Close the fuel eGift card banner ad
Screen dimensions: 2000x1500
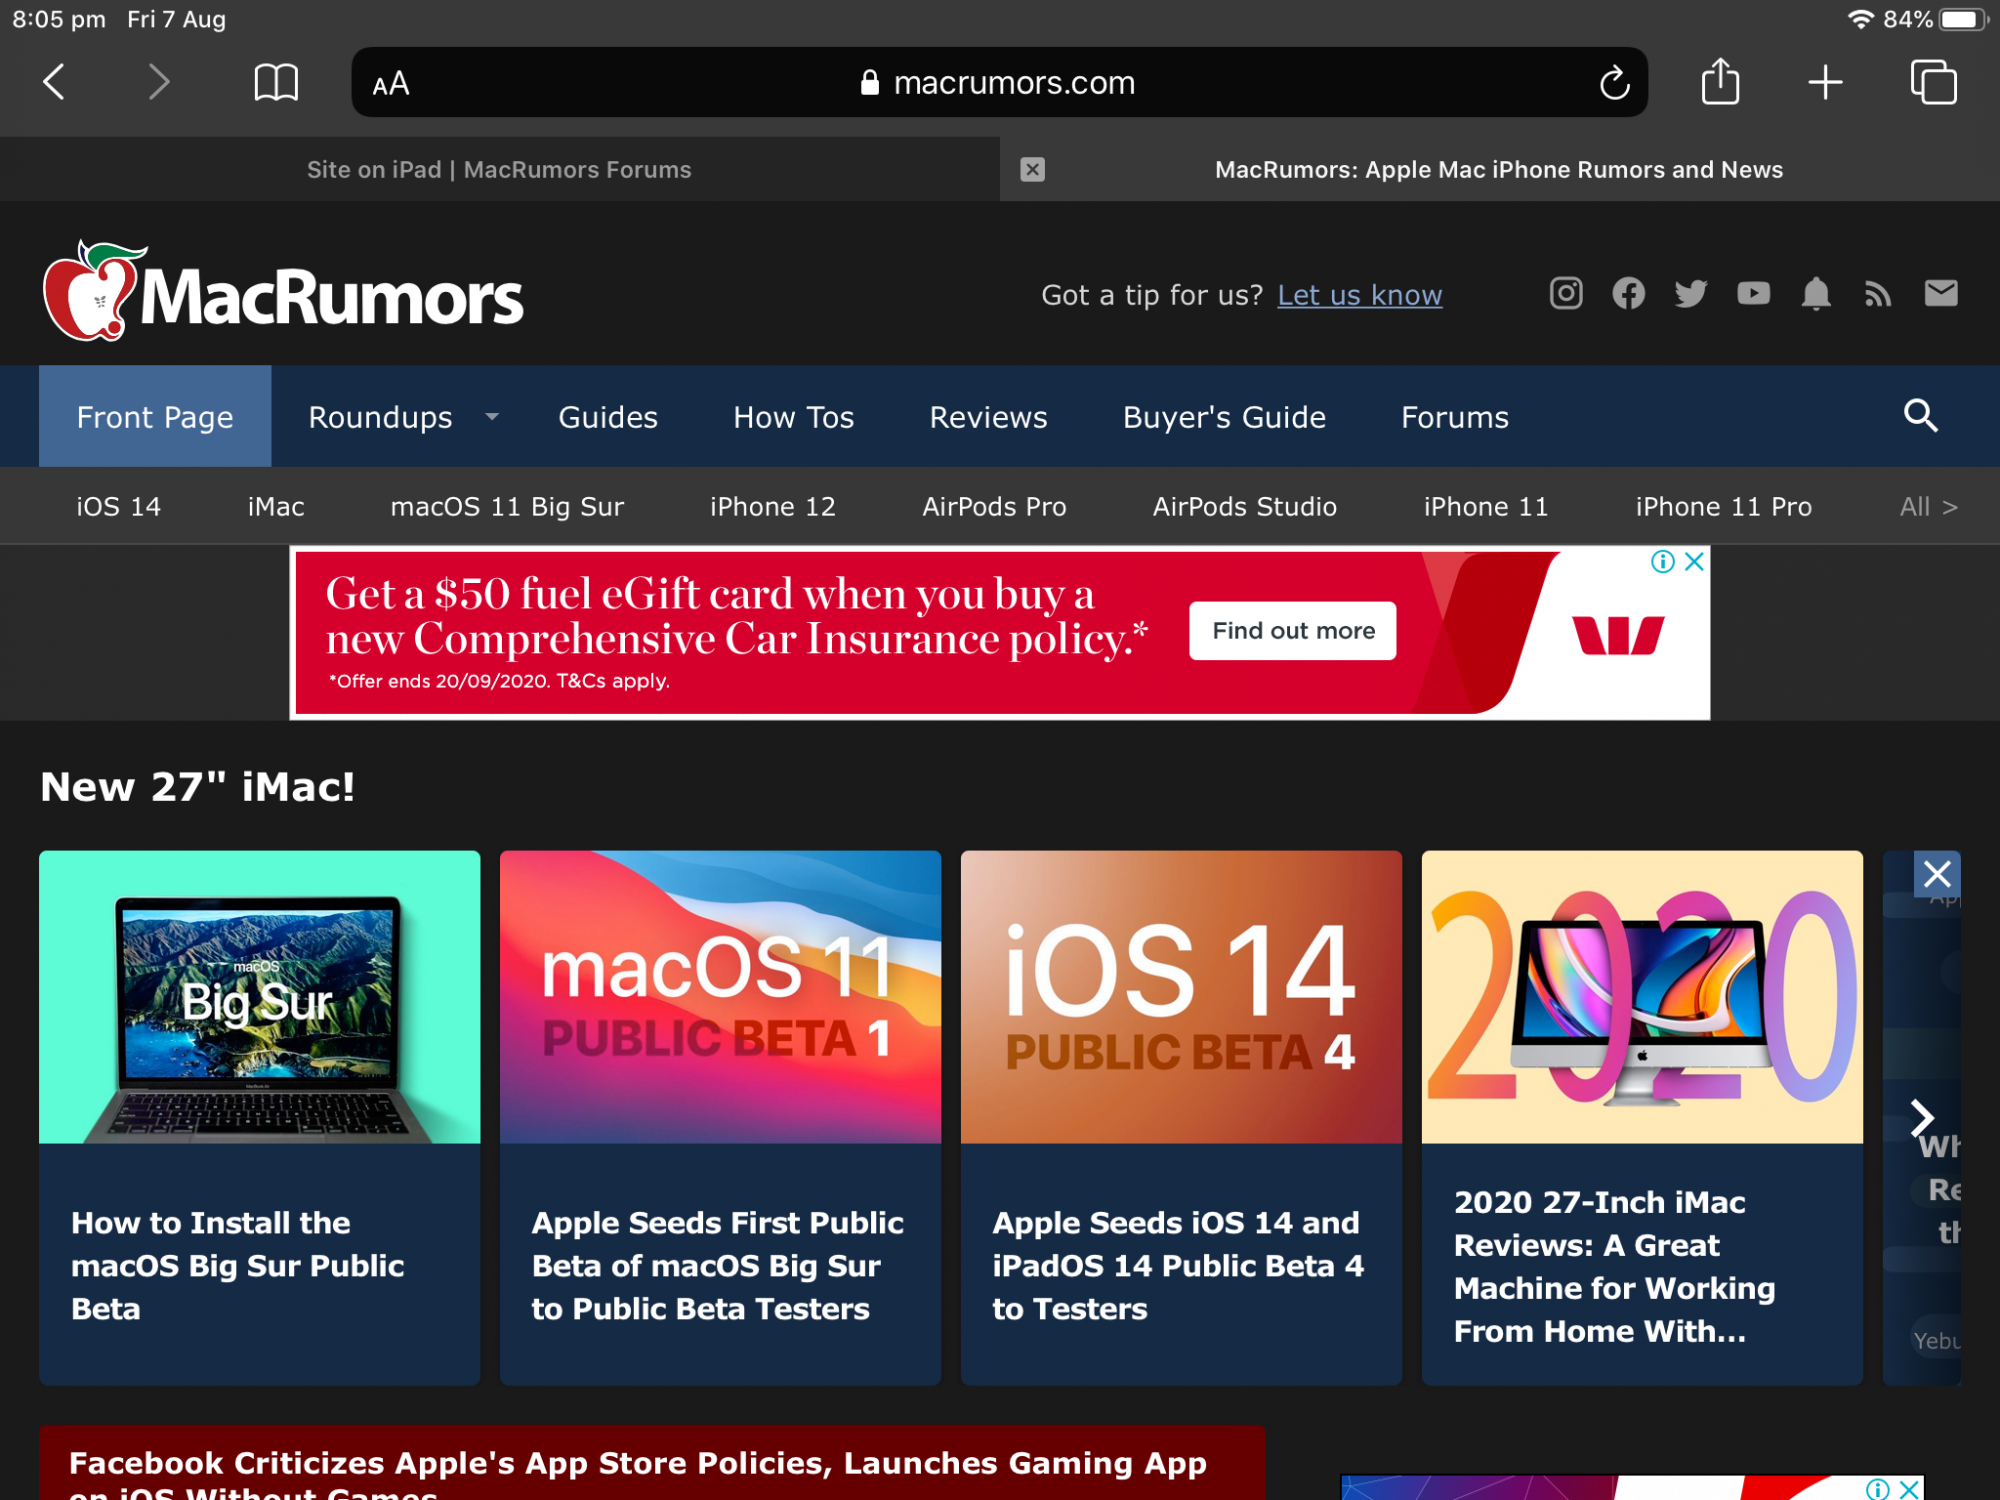pos(1694,561)
